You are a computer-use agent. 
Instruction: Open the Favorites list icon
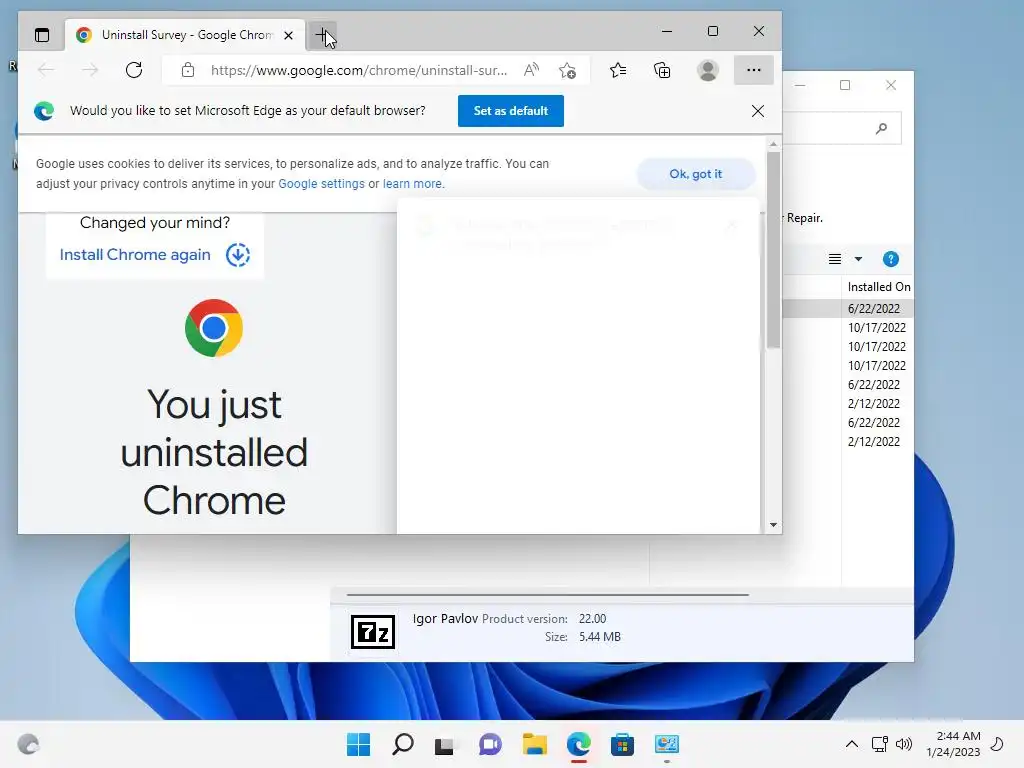click(x=618, y=70)
